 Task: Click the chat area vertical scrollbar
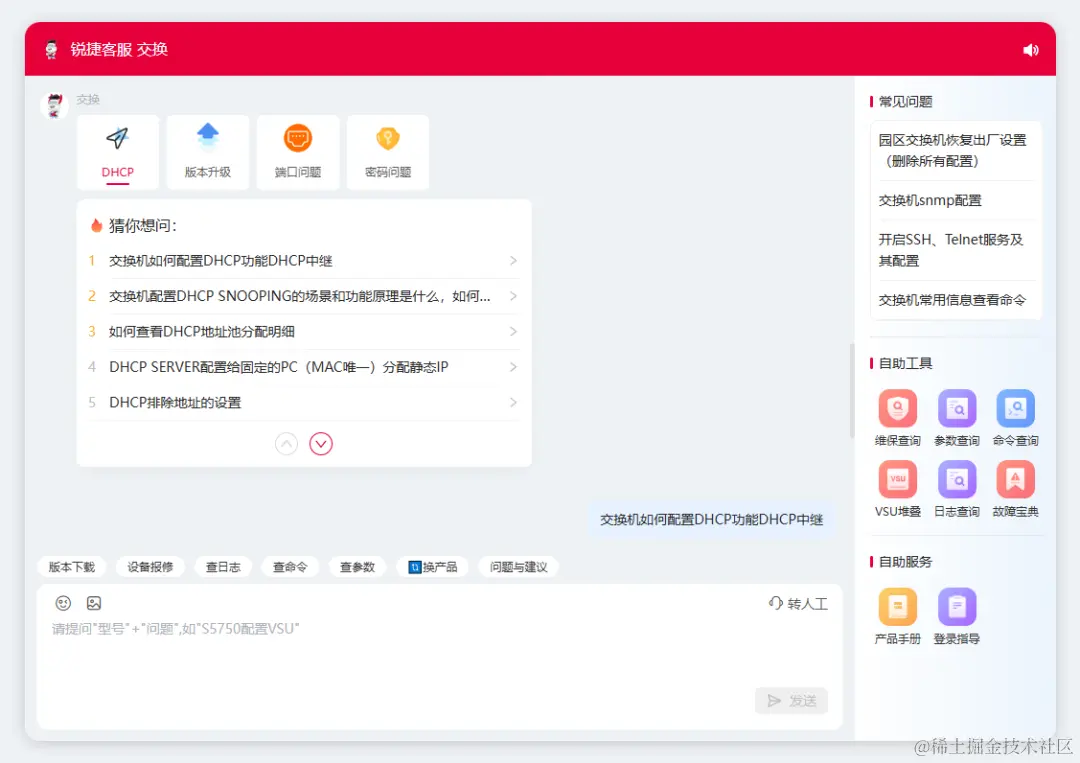851,392
